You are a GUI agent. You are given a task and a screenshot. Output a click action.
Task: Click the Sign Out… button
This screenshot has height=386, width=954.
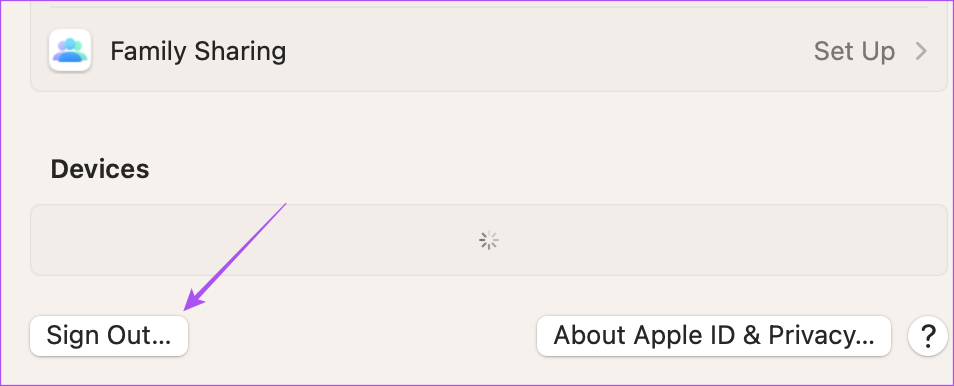tap(109, 335)
